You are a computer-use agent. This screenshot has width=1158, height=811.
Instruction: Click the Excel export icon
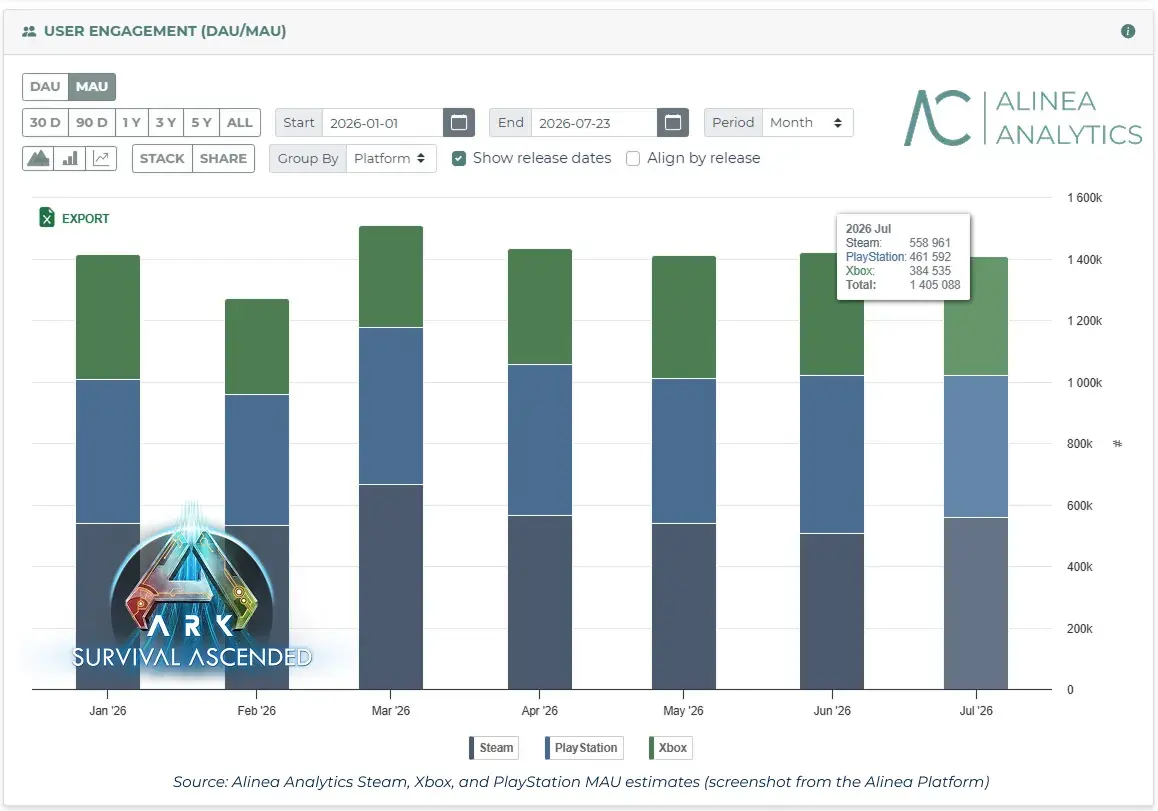[47, 217]
